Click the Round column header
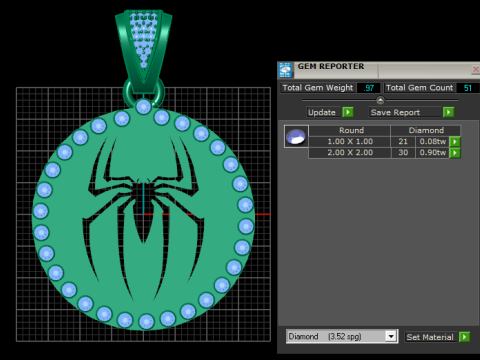The width and height of the screenshot is (480, 360). point(350,130)
